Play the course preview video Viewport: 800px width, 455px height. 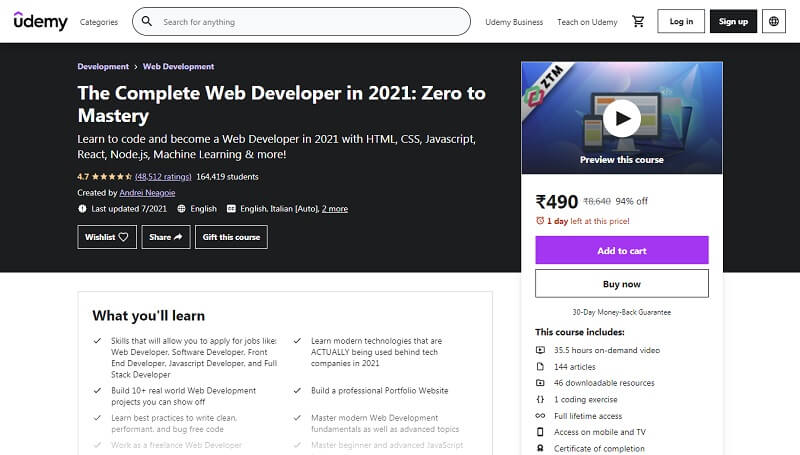(x=621, y=118)
